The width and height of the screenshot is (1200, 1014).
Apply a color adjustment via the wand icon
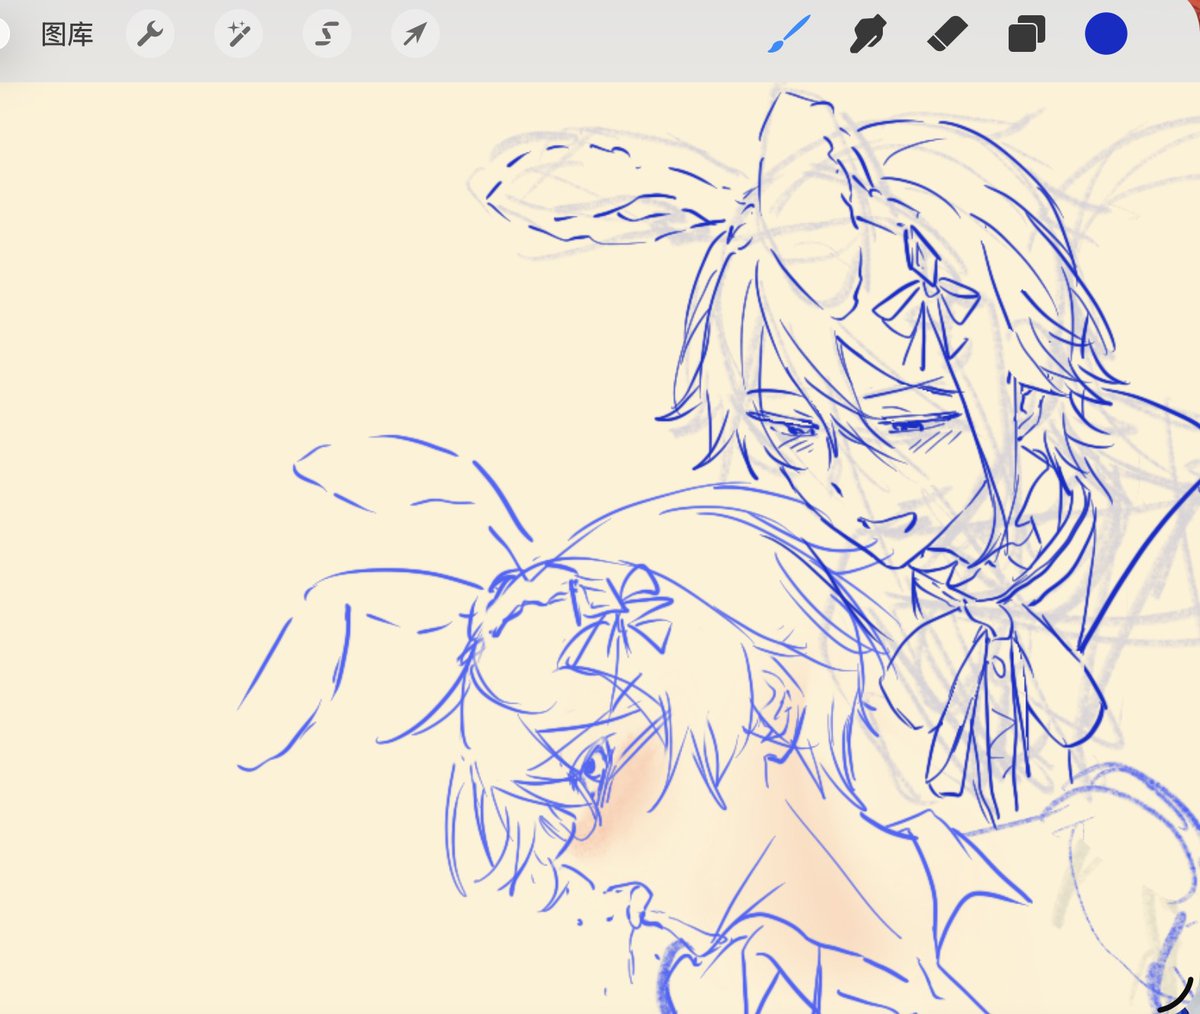[238, 33]
